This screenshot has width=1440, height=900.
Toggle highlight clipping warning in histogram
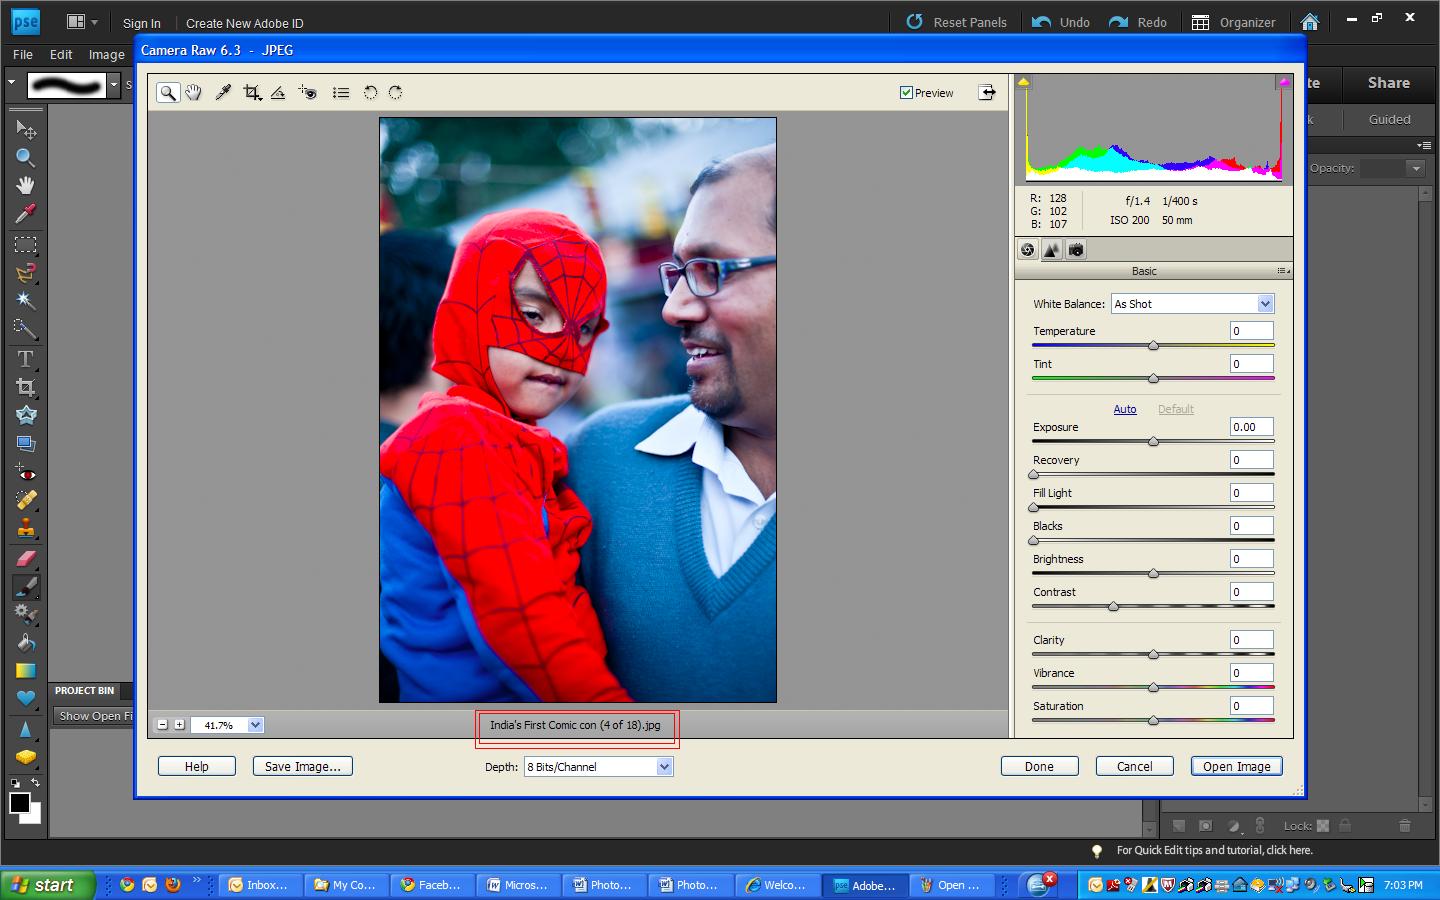pyautogui.click(x=1284, y=82)
